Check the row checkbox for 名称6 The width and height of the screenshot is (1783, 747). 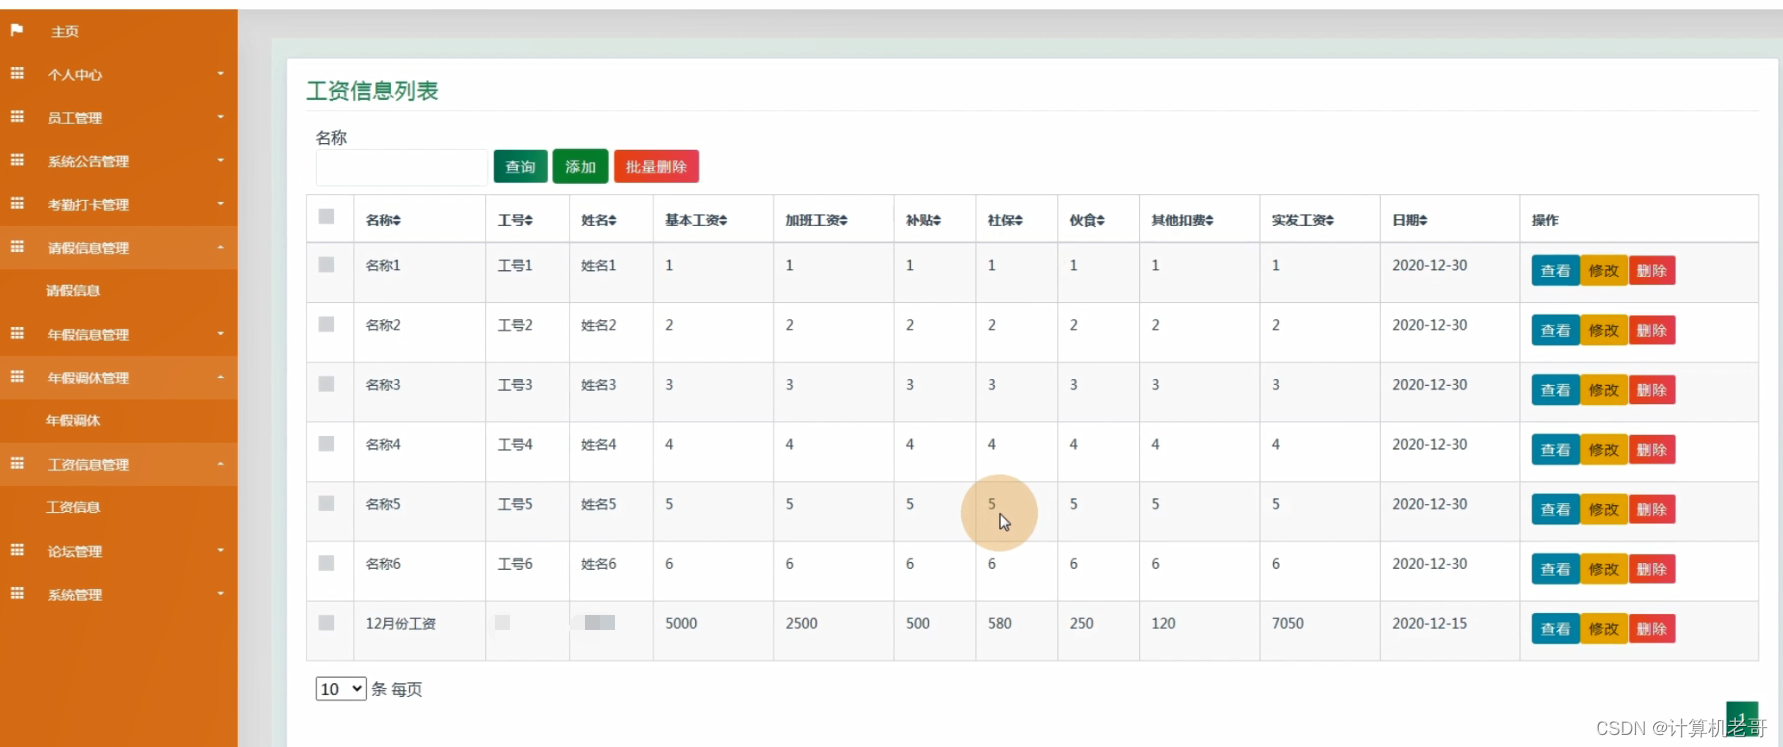pos(326,563)
